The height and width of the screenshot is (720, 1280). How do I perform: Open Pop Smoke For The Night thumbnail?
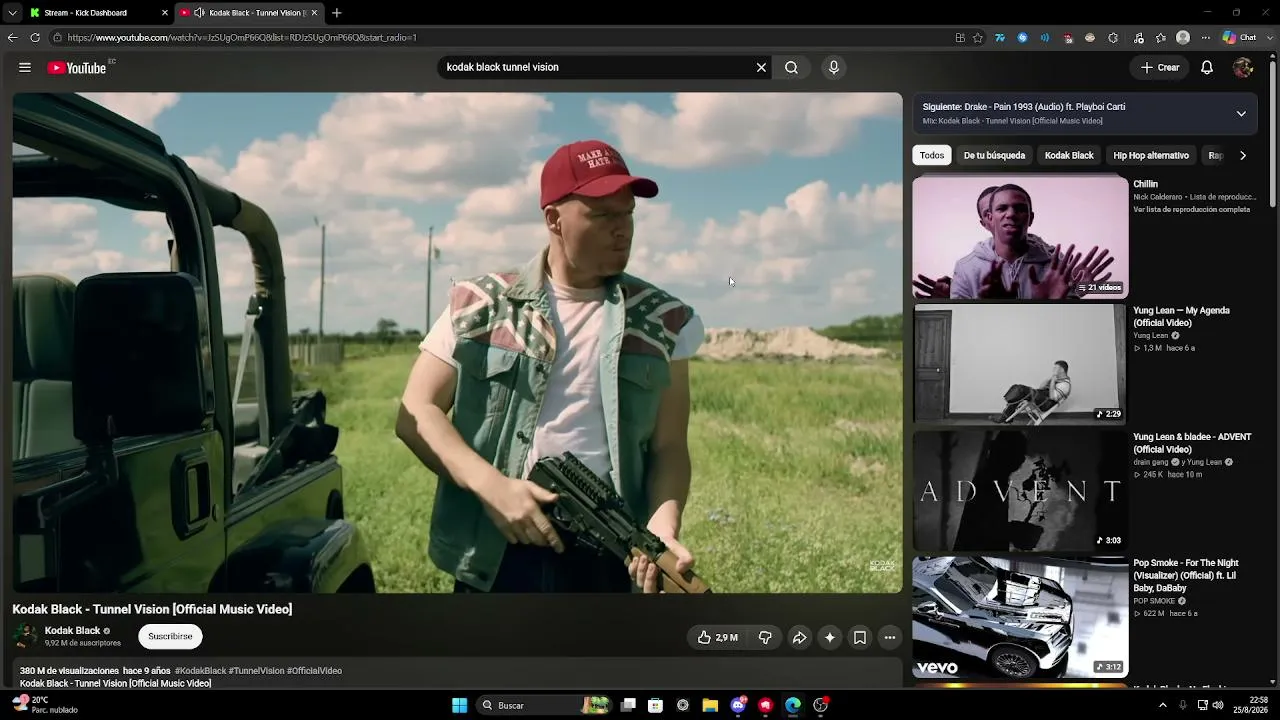1020,617
